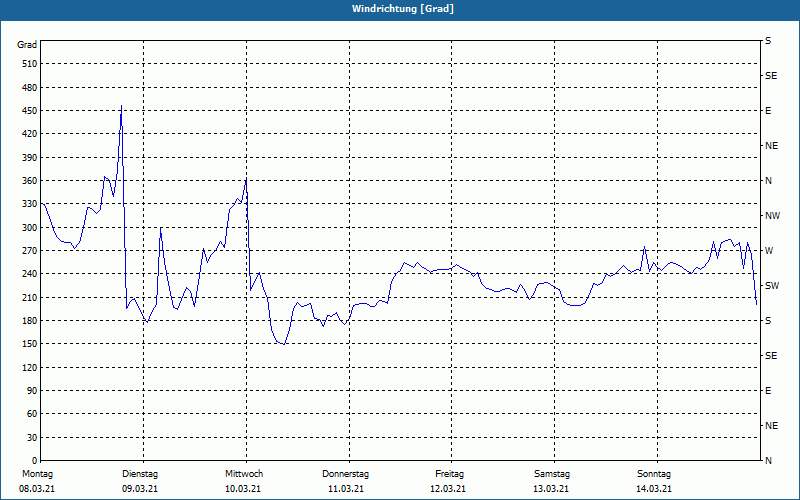Viewport: 800px width, 500px height.
Task: Click the 60 degree axis value
Action: [x=31, y=414]
